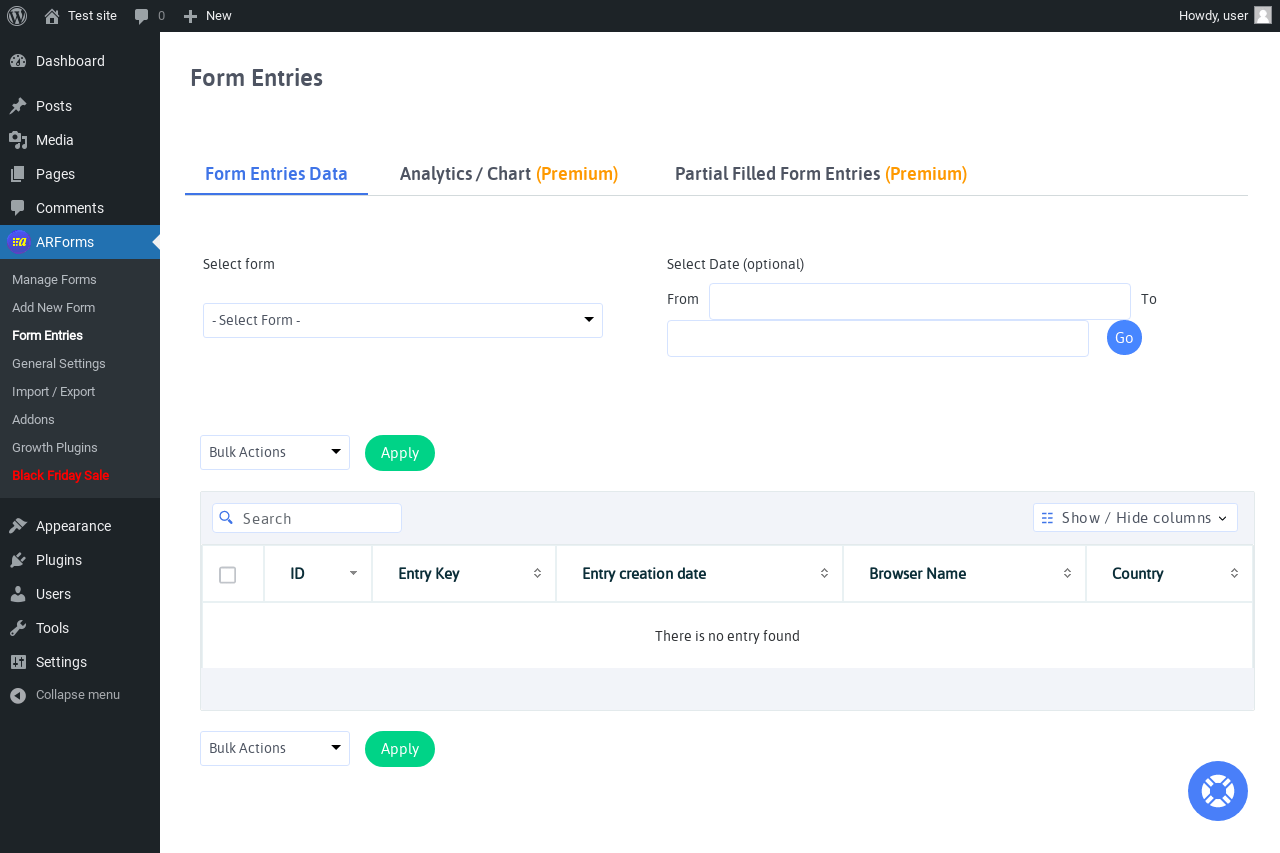Click the bottom Apply button

click(x=400, y=749)
